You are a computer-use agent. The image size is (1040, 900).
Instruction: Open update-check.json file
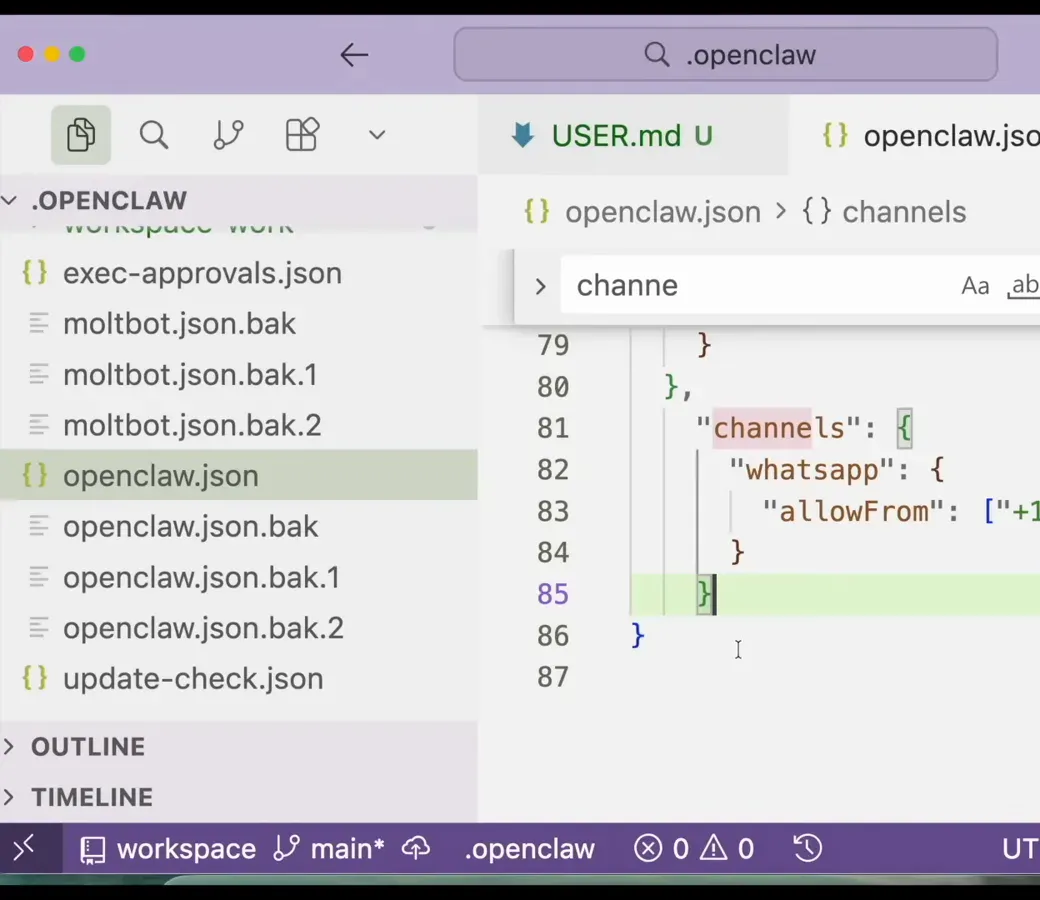coord(239,678)
